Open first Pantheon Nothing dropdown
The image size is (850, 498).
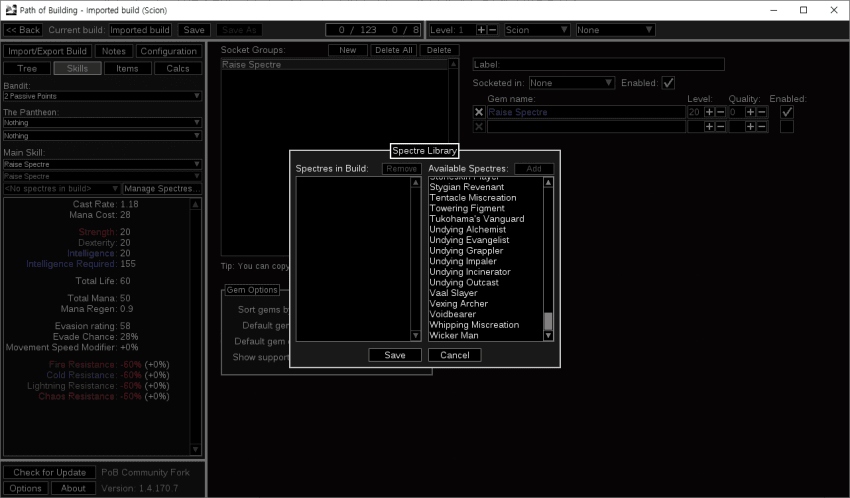pyautogui.click(x=102, y=122)
